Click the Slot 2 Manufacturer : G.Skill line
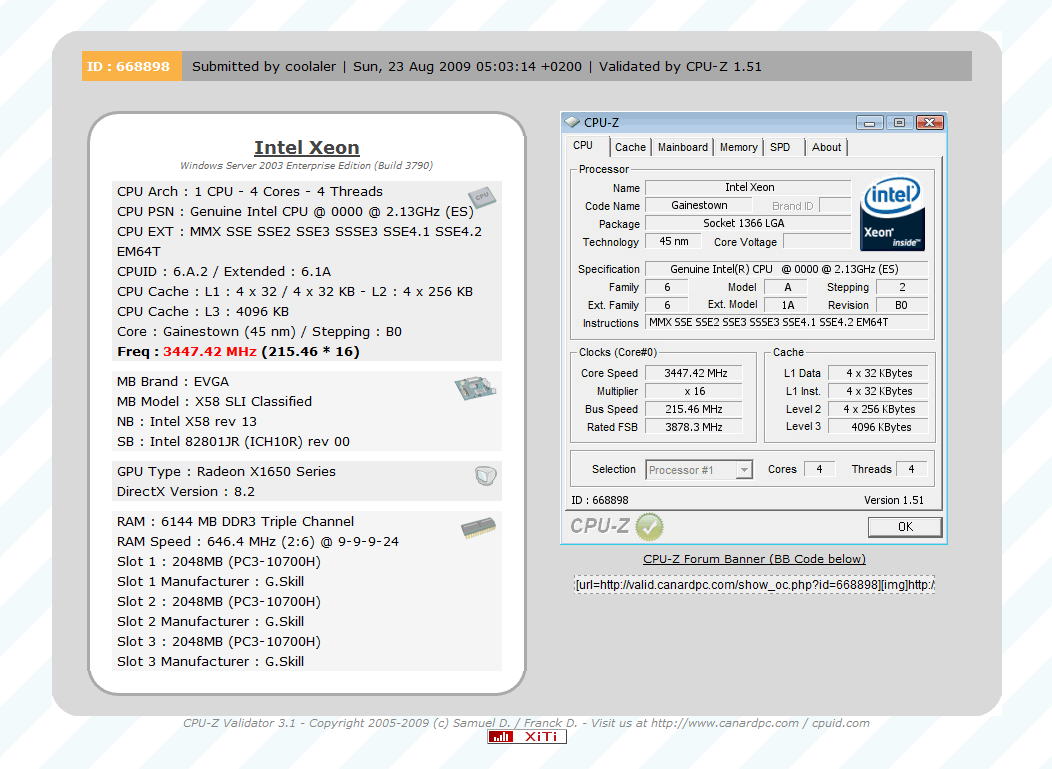The image size is (1052, 769). click(211, 621)
